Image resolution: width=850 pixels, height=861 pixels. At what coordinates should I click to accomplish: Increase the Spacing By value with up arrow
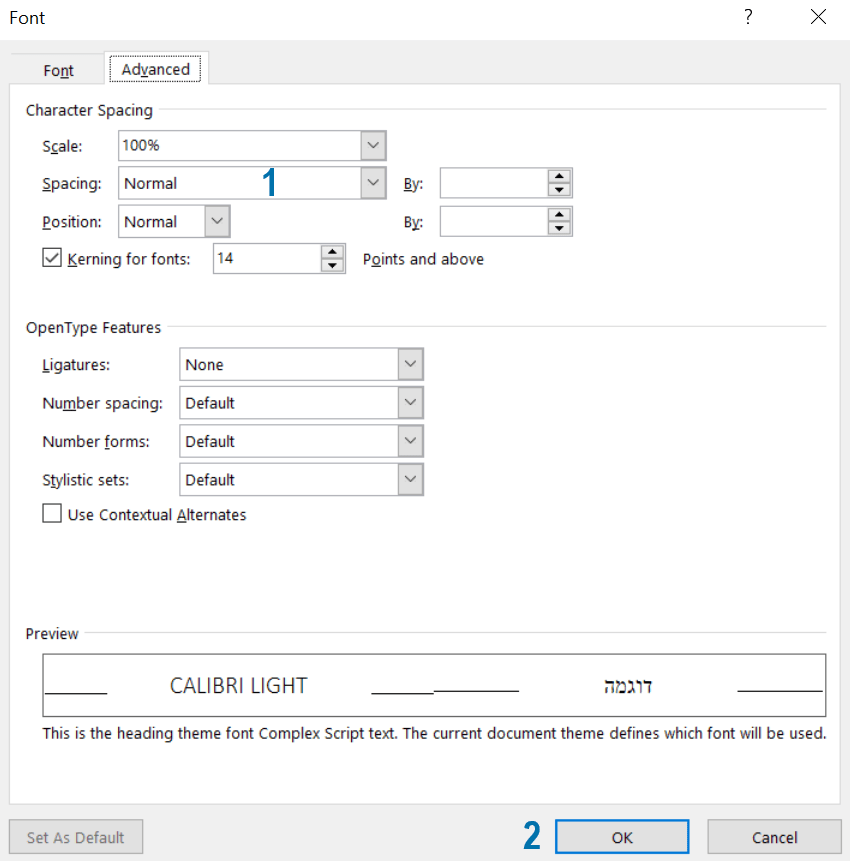pos(560,177)
